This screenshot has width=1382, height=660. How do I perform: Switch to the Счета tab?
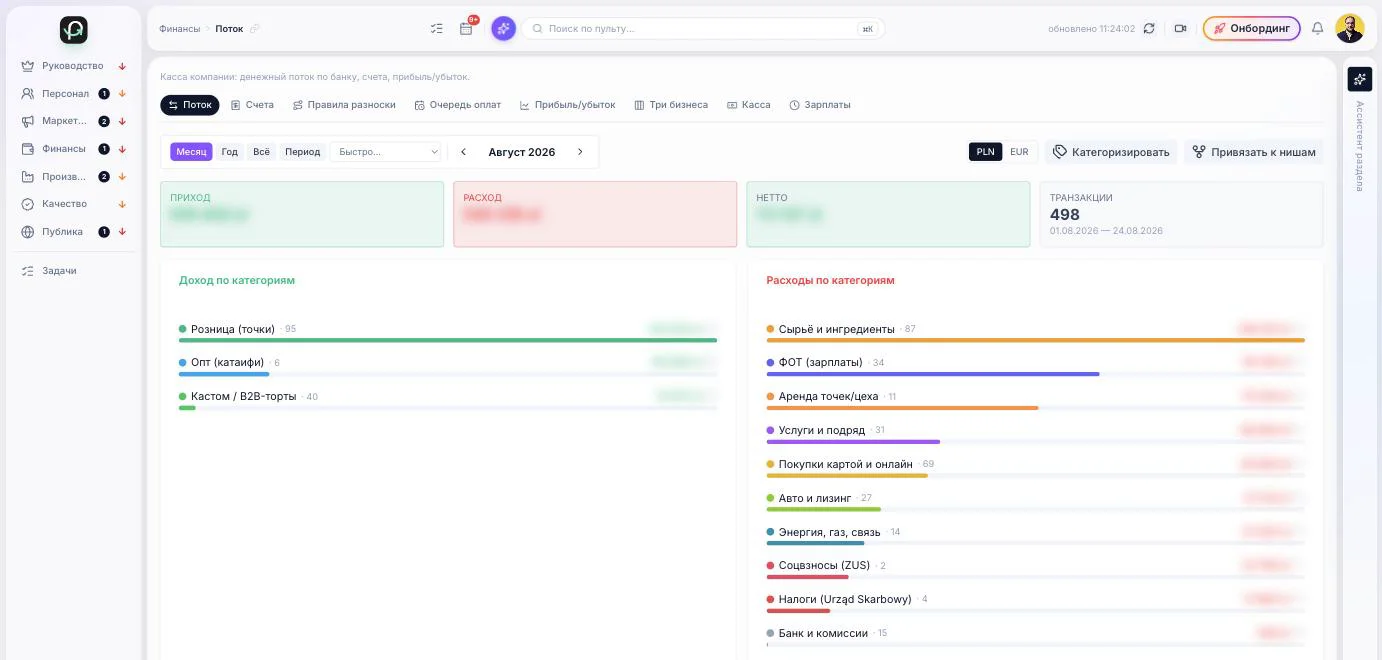pyautogui.click(x=252, y=105)
